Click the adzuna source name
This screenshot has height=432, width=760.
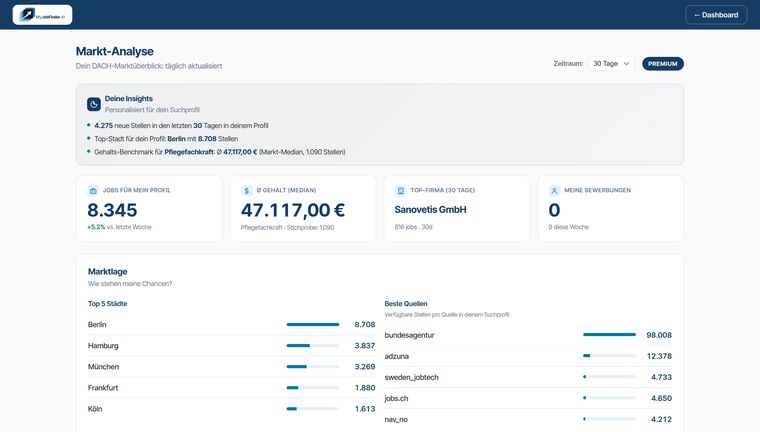coord(396,356)
